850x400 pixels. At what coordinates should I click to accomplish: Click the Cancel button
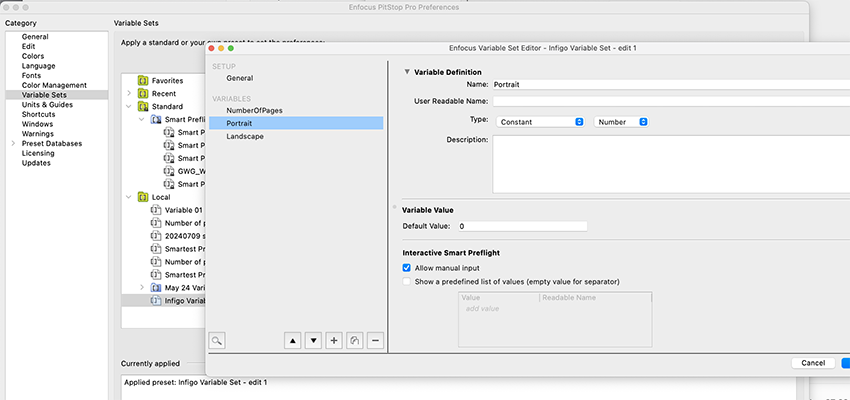pyautogui.click(x=813, y=363)
